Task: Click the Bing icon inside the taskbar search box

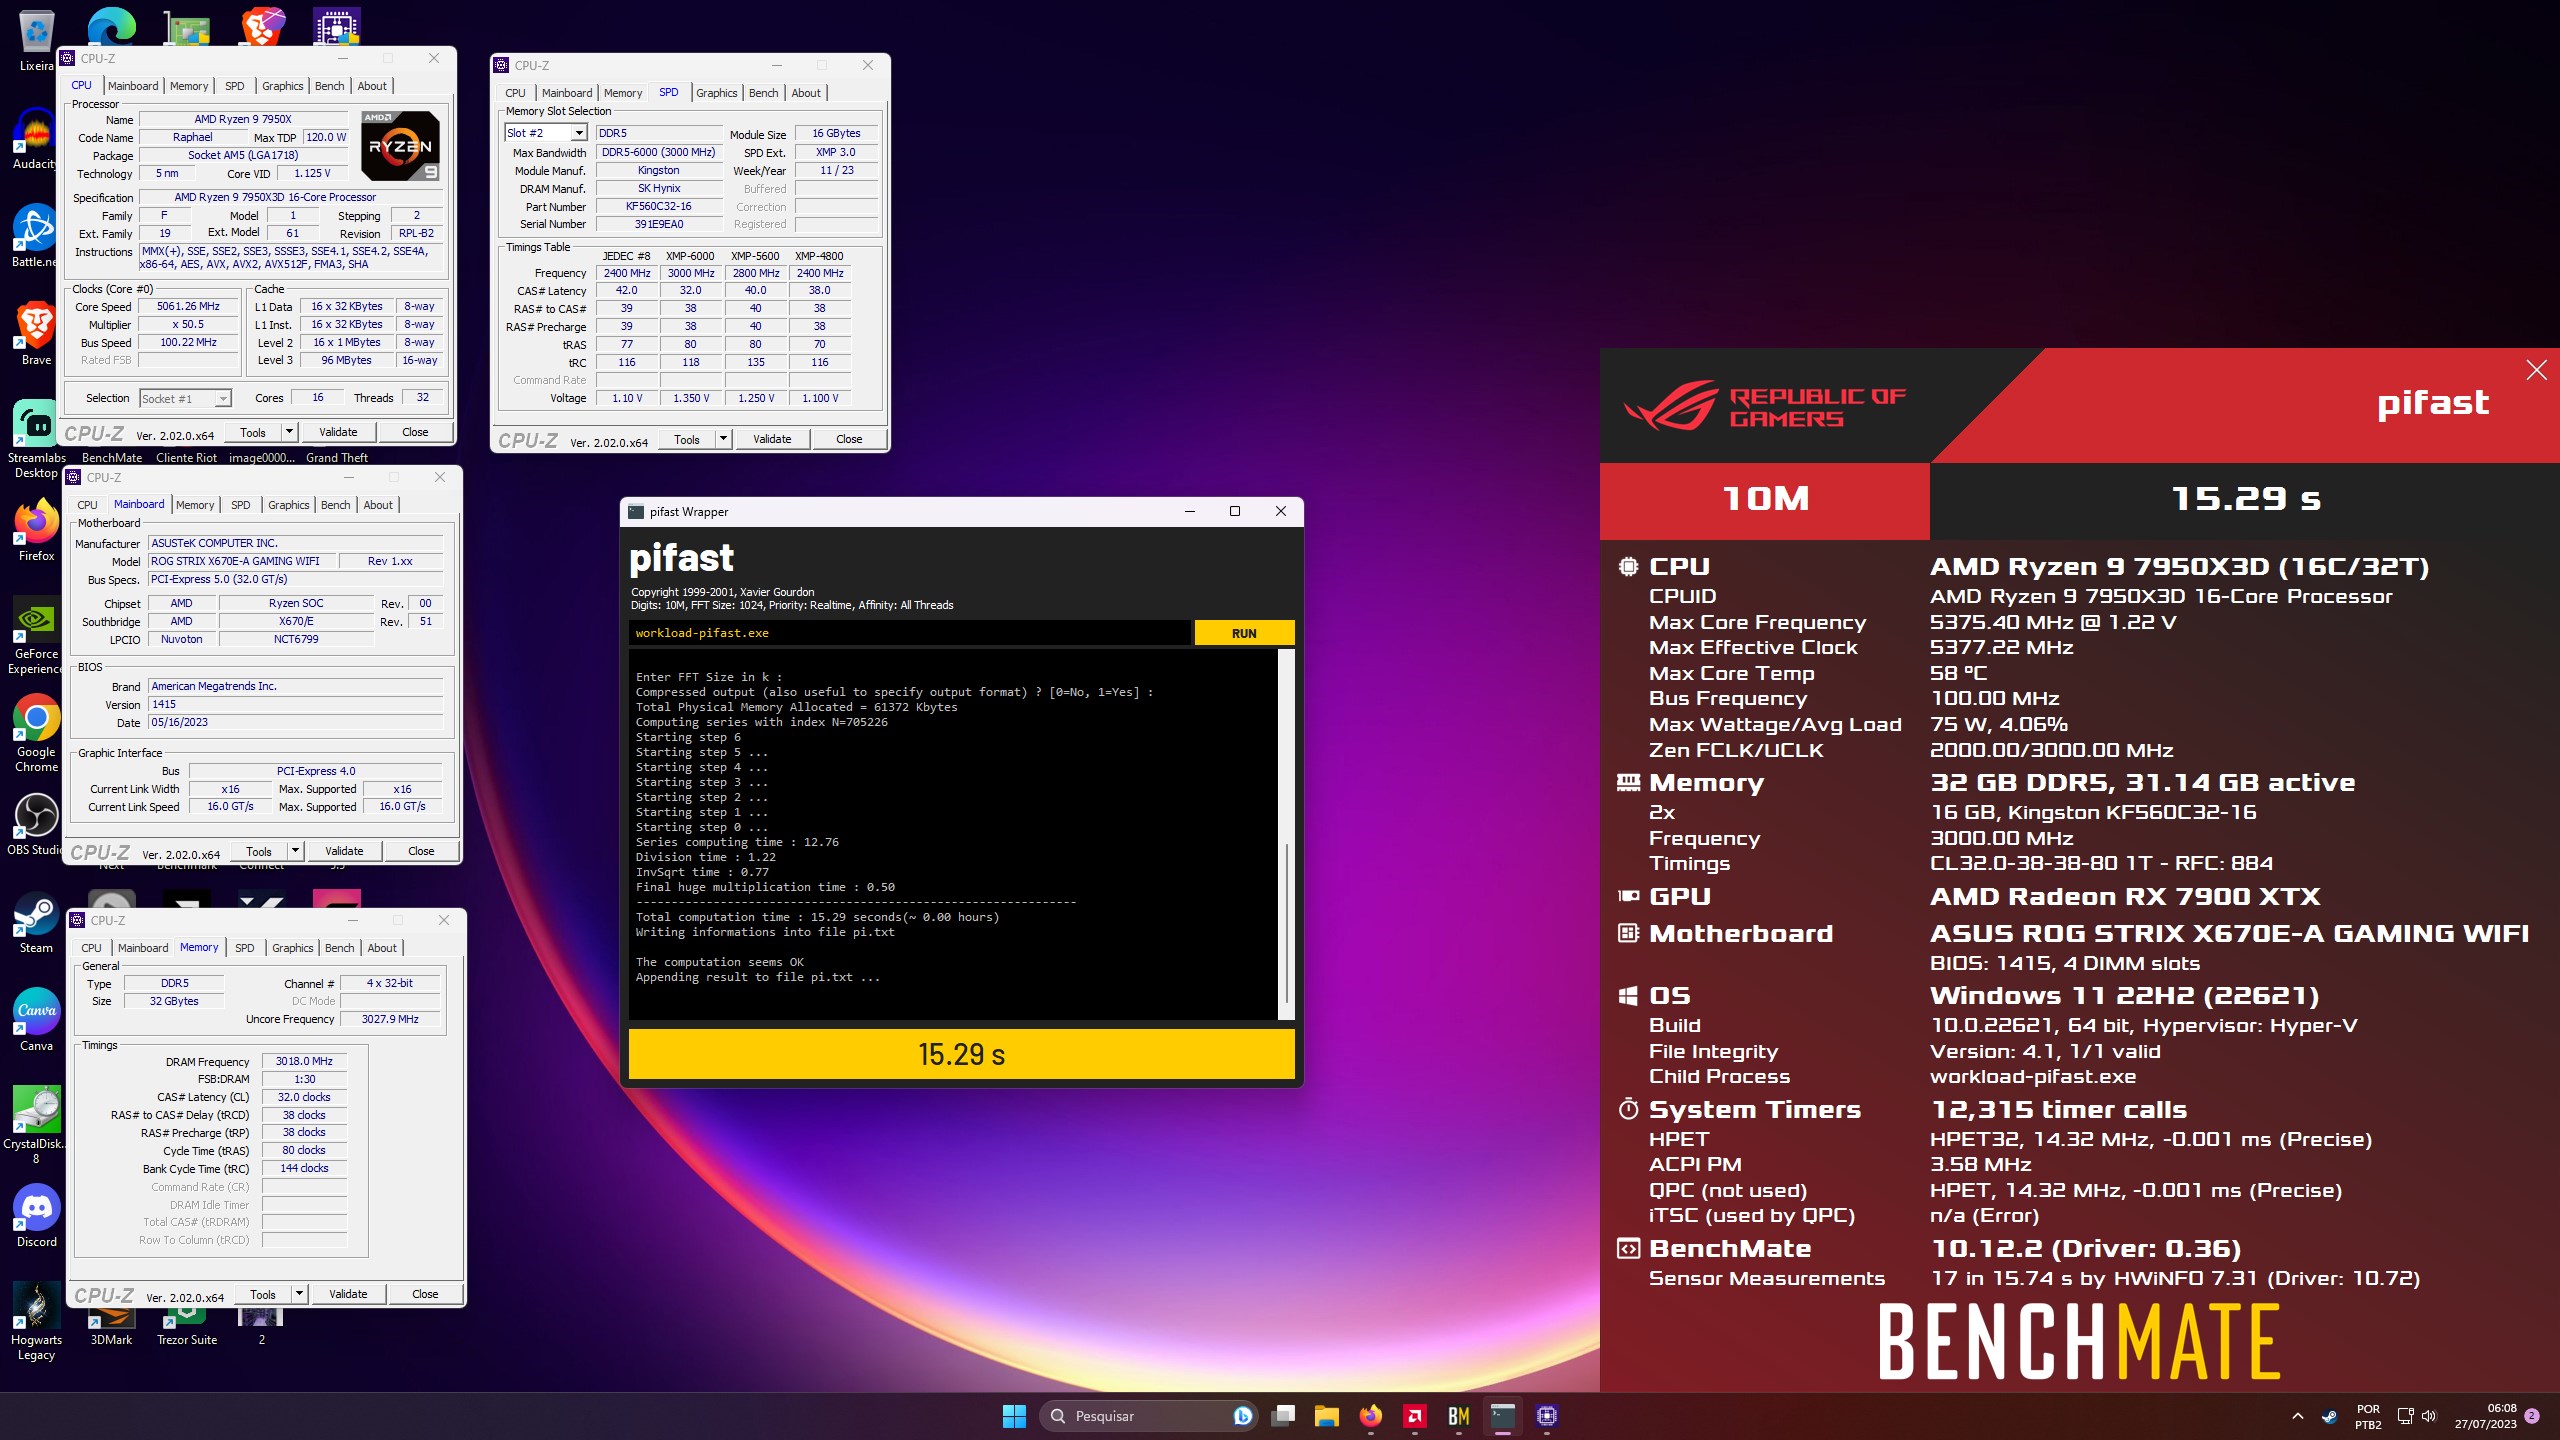Action: [1242, 1416]
